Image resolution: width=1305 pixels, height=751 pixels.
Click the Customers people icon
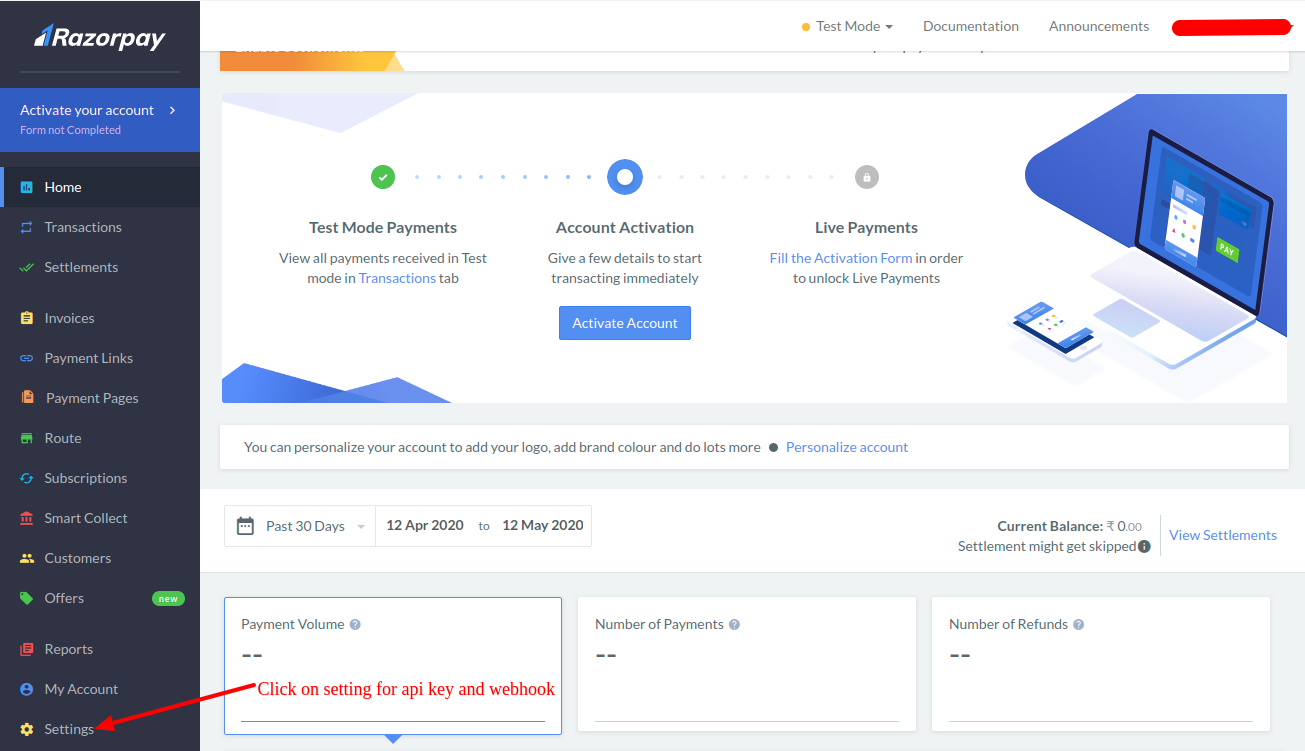[27, 558]
